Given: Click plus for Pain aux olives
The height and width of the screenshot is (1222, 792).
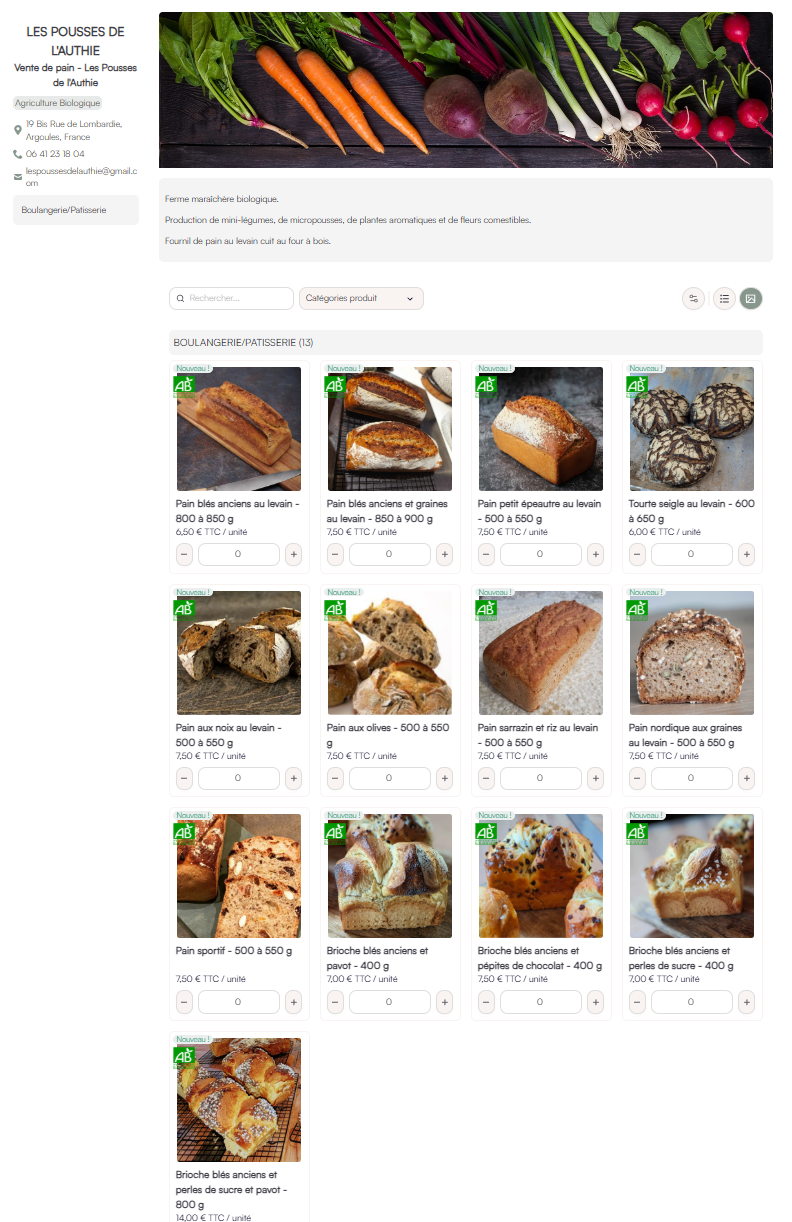Looking at the screenshot, I should pyautogui.click(x=444, y=777).
